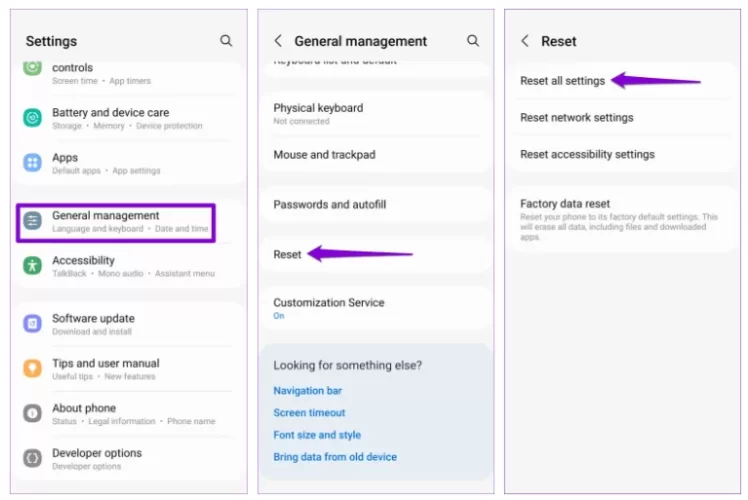Viewport: 748px width, 500px height.
Task: Select the Reset option
Action: click(288, 254)
